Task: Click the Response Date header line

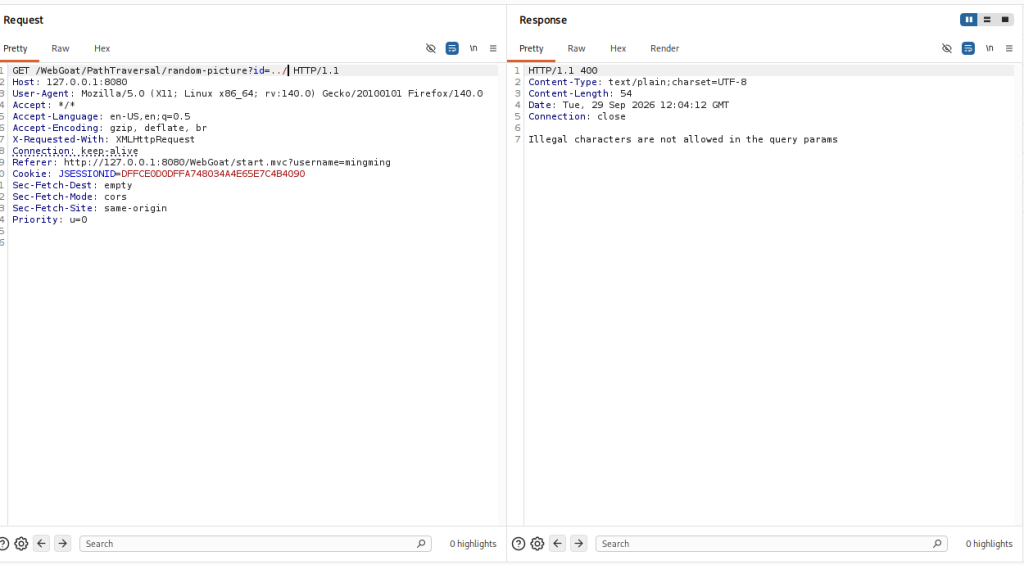Action: (628, 105)
